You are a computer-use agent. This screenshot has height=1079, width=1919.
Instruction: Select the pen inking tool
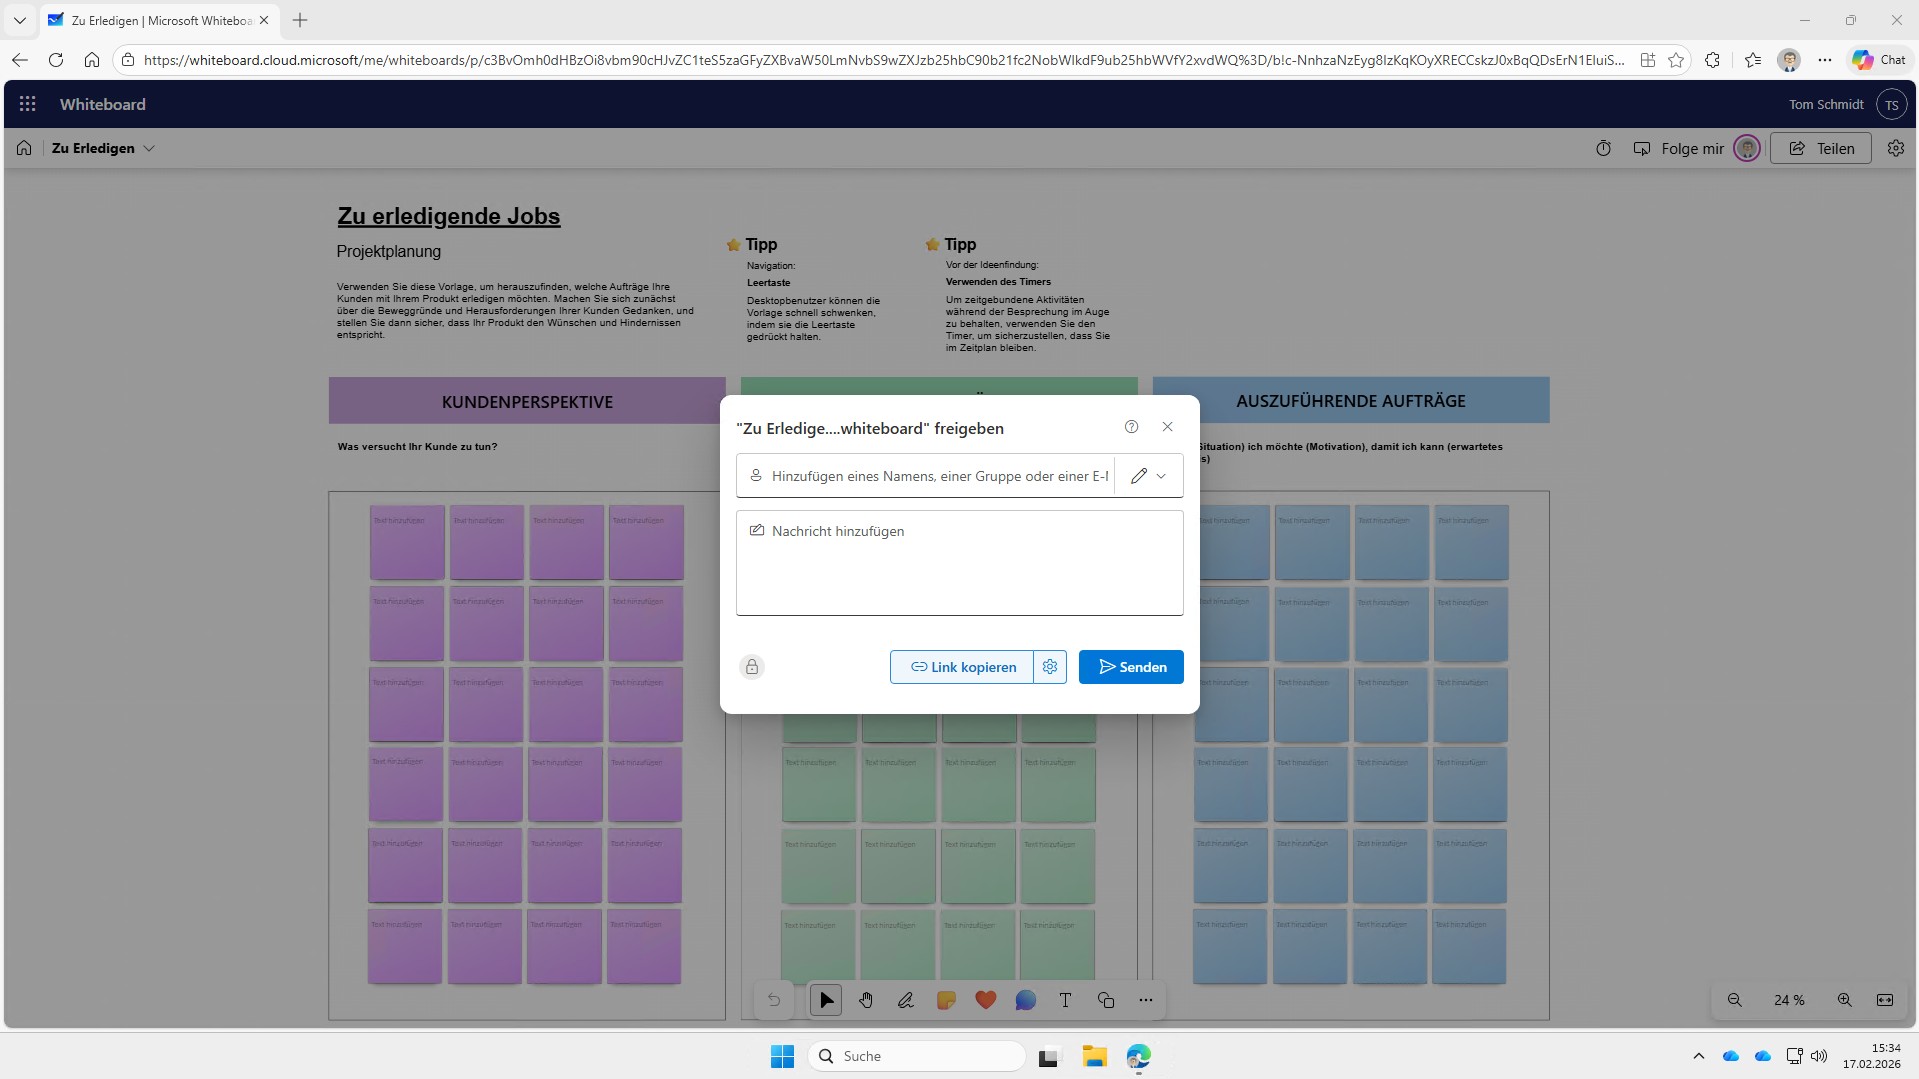(905, 1000)
